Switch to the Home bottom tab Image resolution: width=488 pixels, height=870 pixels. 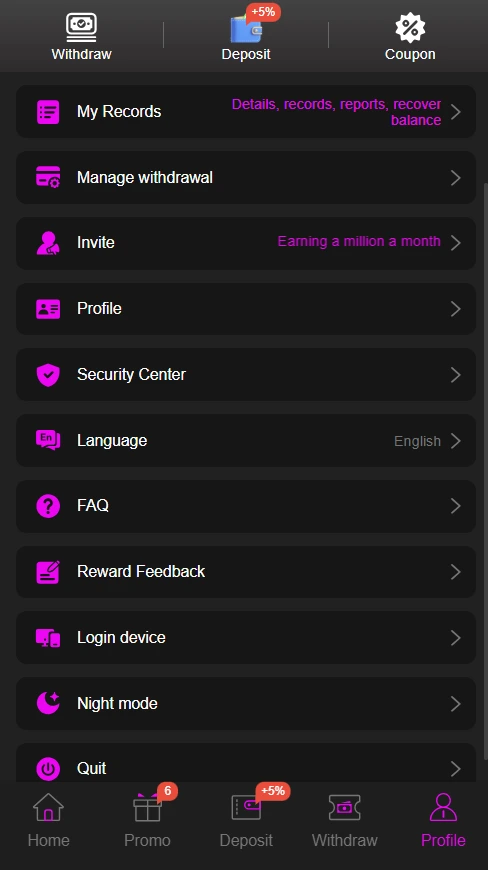49,820
